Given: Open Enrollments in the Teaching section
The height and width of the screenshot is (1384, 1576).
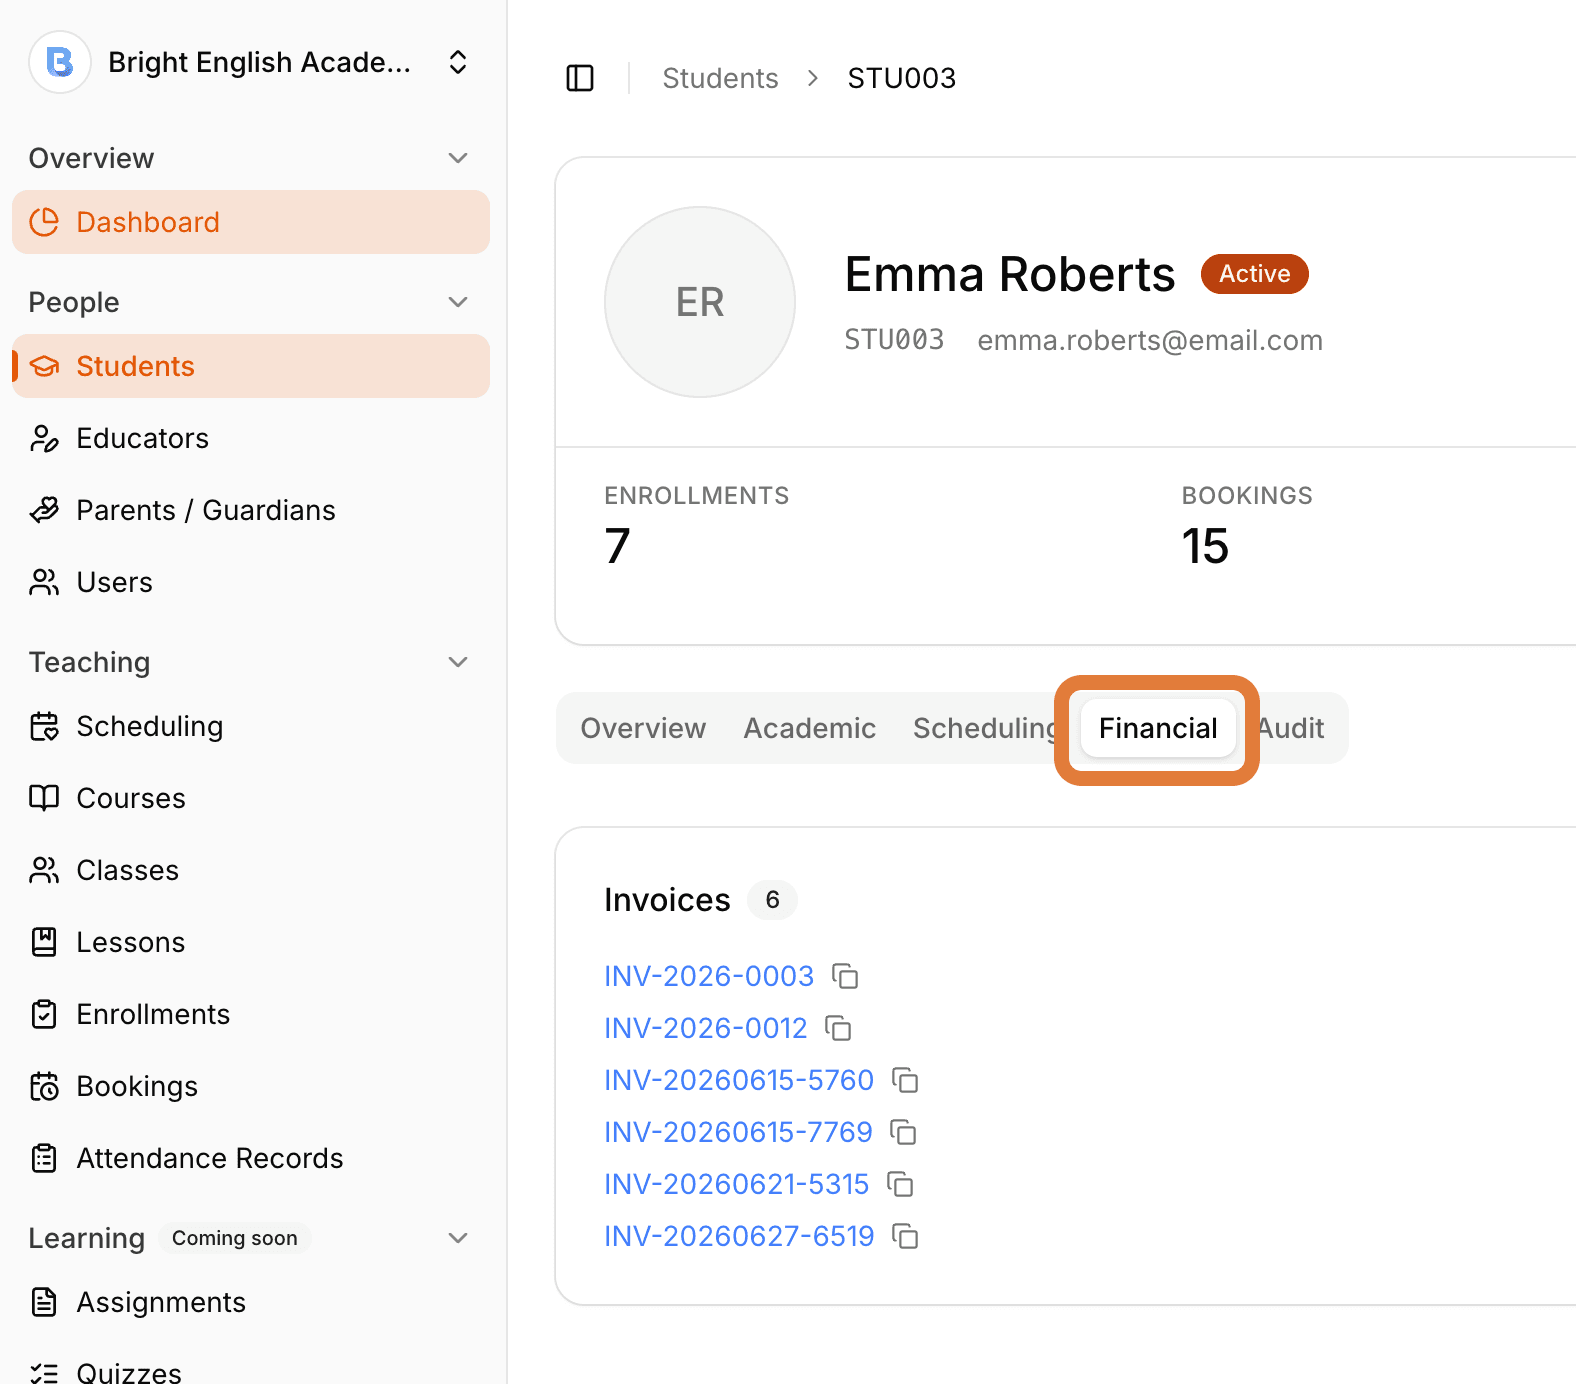Looking at the screenshot, I should click(x=251, y=1014).
